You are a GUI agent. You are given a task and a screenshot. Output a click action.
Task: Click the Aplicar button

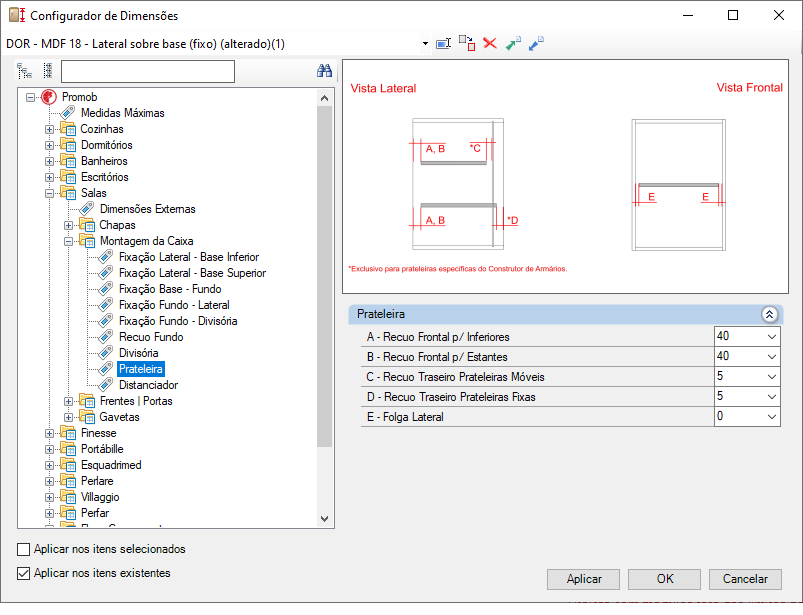[x=584, y=579]
